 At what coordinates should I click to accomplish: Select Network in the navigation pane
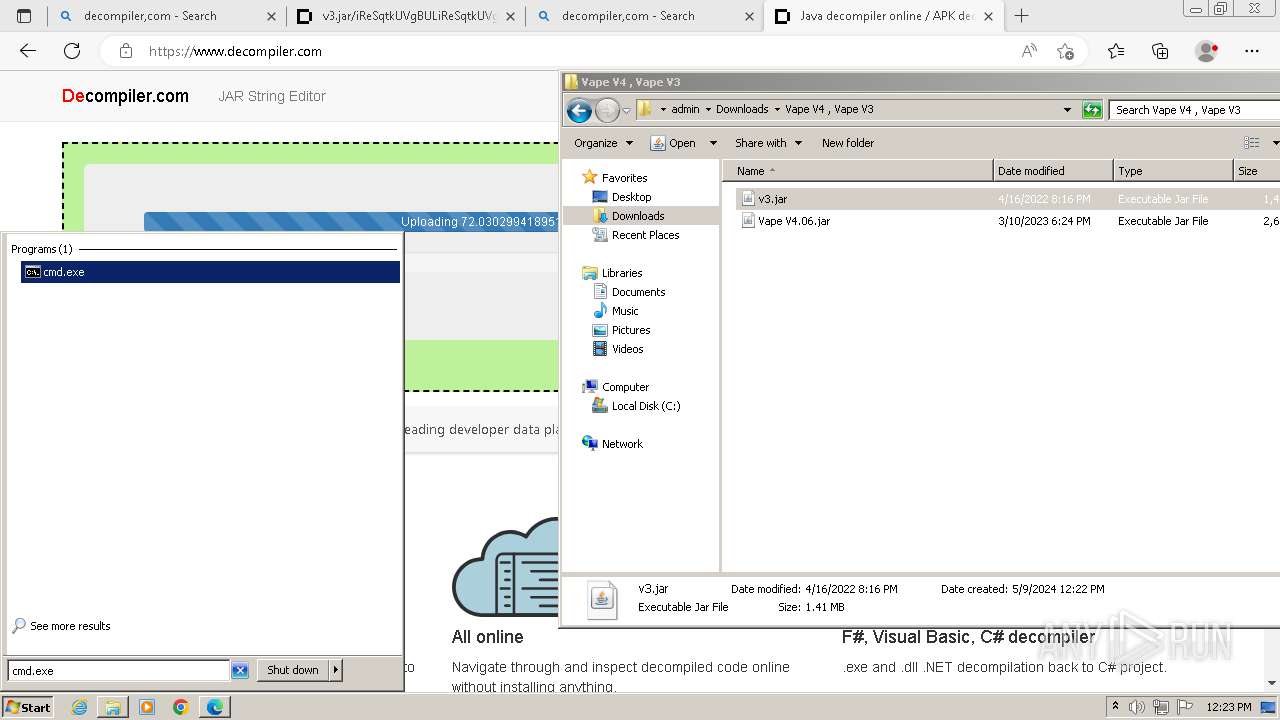[x=622, y=444]
